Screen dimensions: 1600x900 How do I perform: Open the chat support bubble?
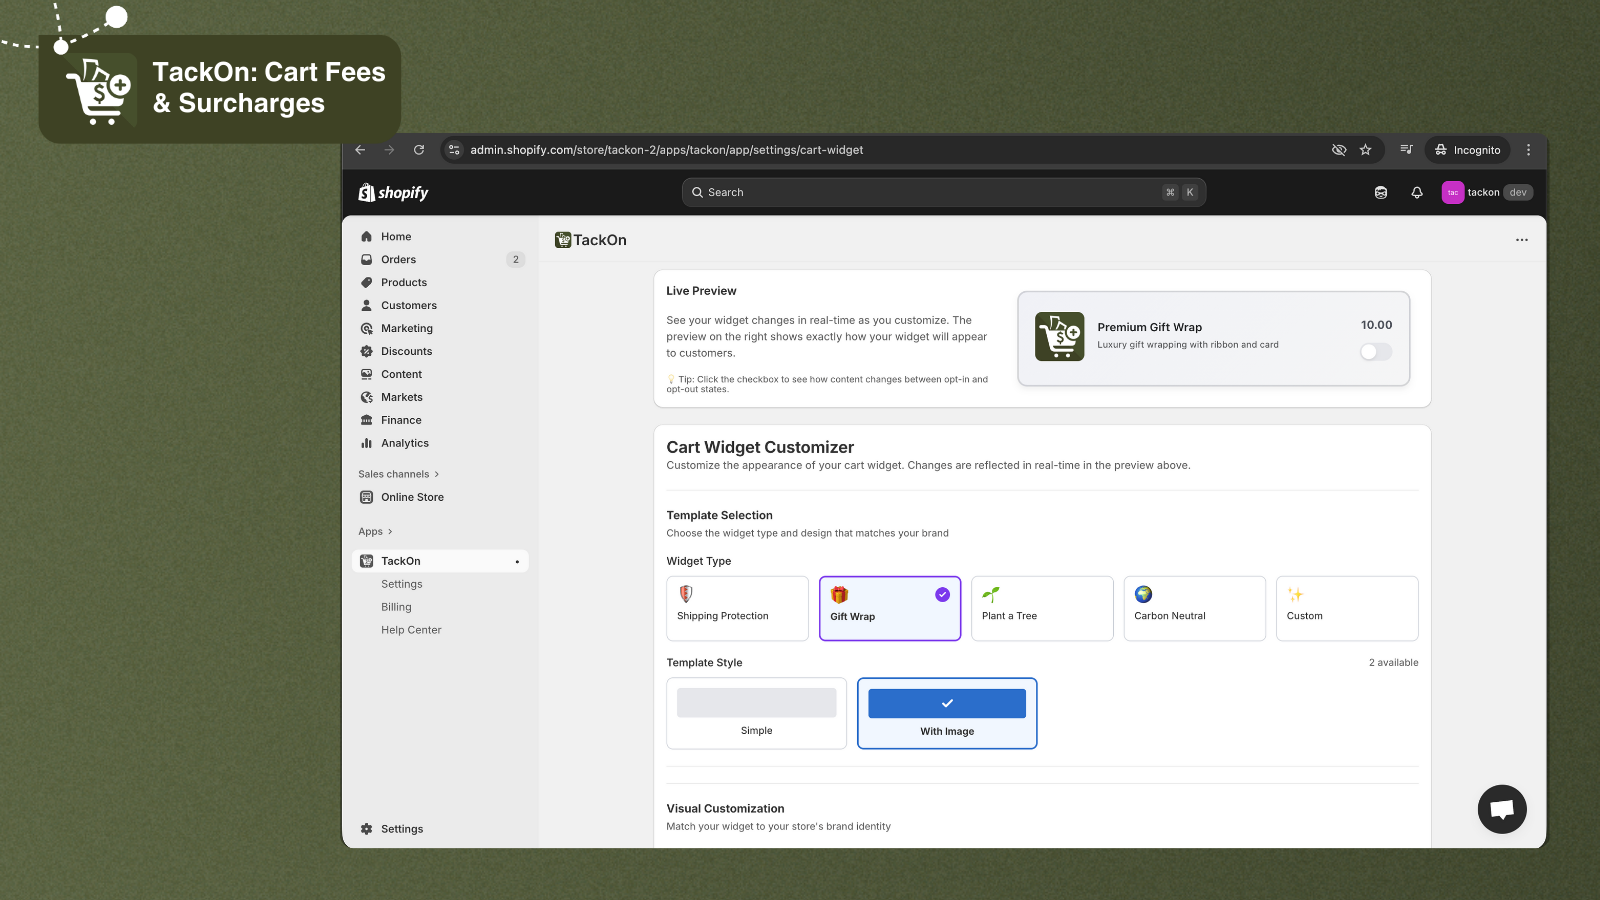[1502, 810]
